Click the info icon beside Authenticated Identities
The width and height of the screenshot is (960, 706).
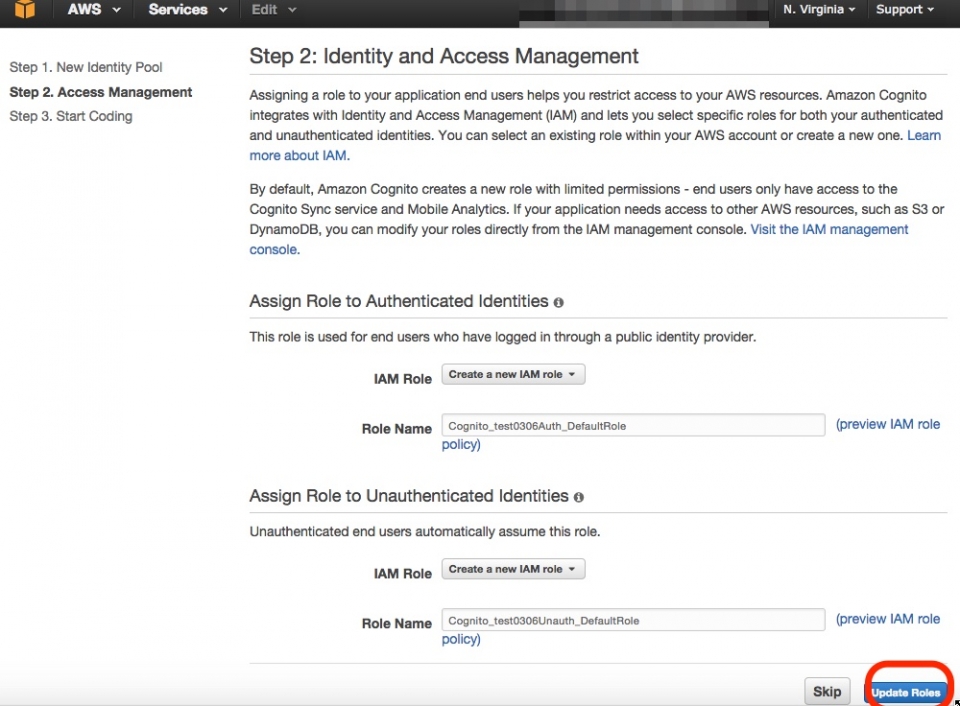pos(558,302)
